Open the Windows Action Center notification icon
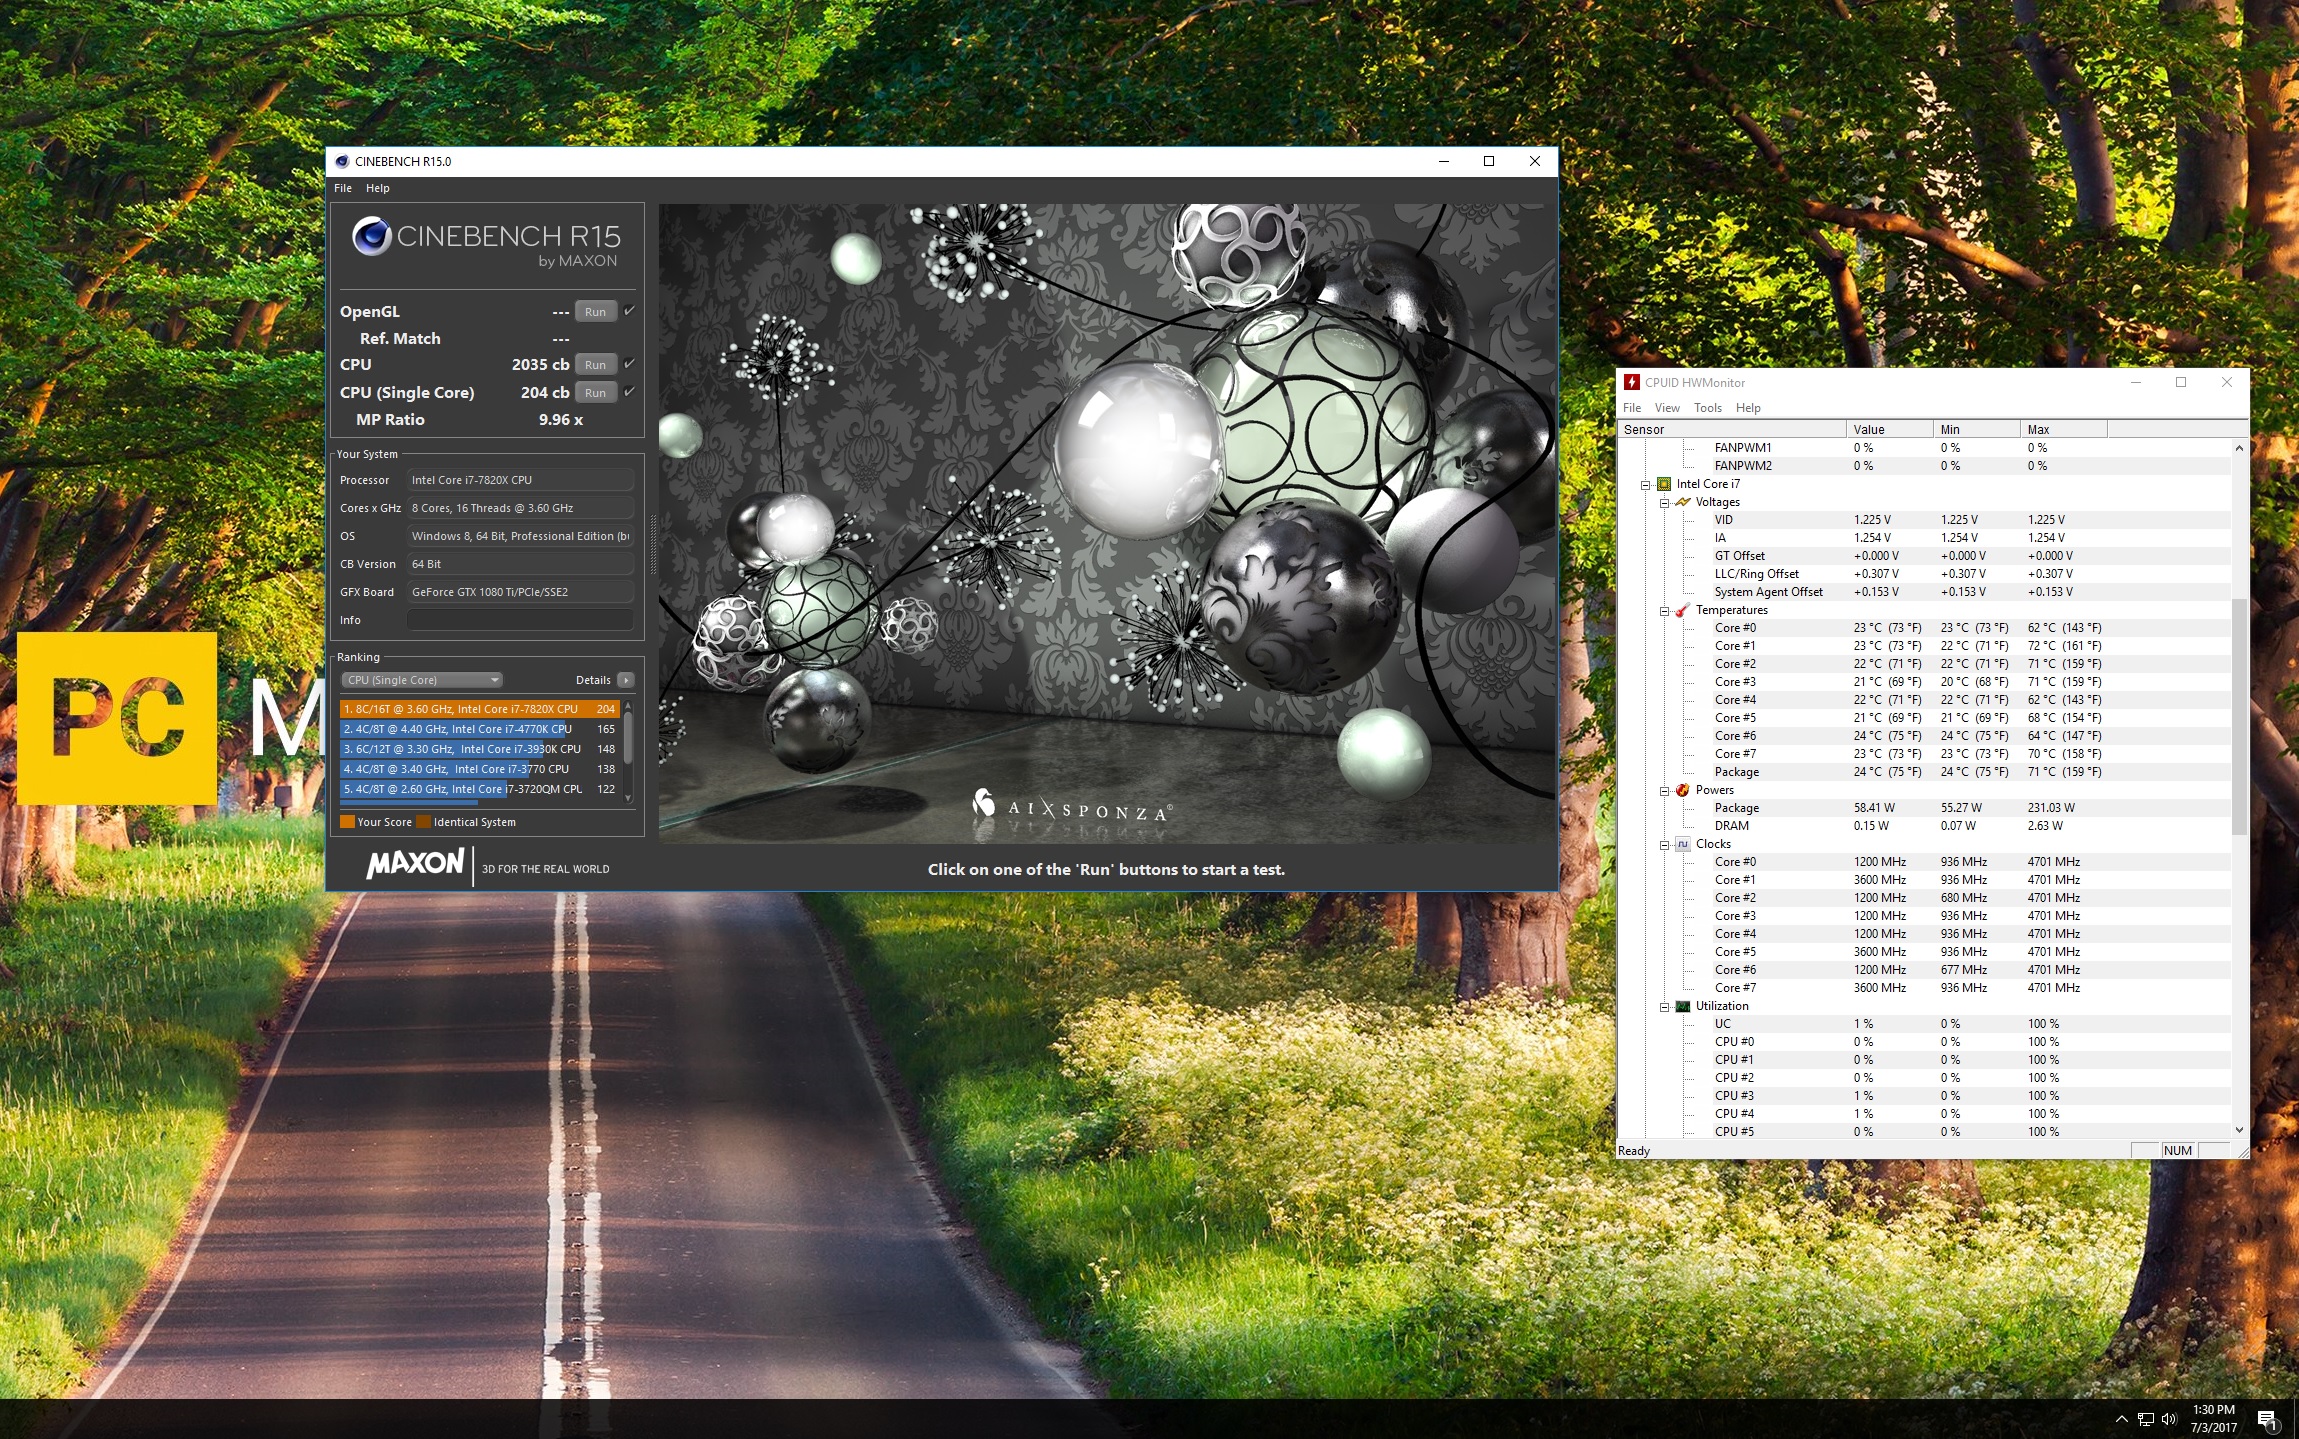Screen dimensions: 2299x1439 point(2267,1419)
